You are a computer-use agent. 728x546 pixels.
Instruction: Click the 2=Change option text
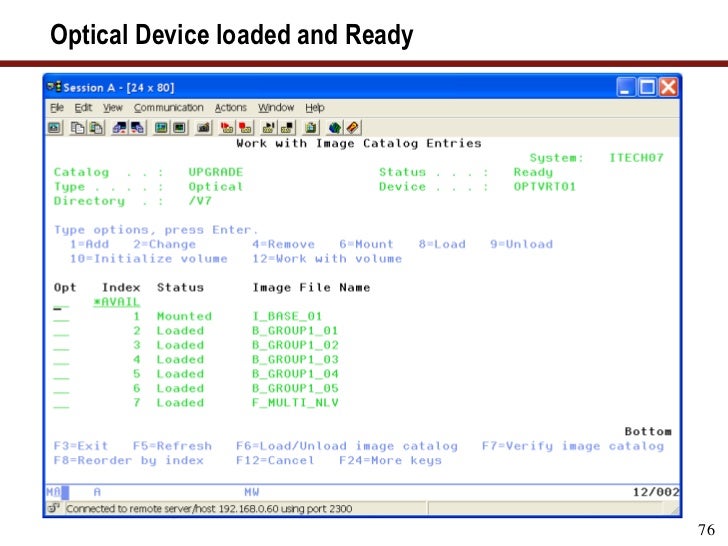164,245
